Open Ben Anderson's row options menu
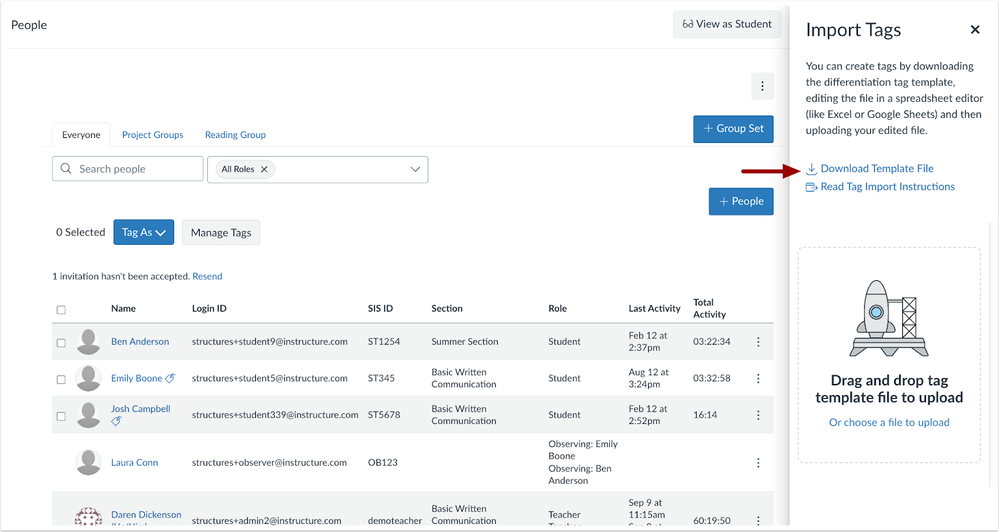The width and height of the screenshot is (999, 532). click(758, 342)
